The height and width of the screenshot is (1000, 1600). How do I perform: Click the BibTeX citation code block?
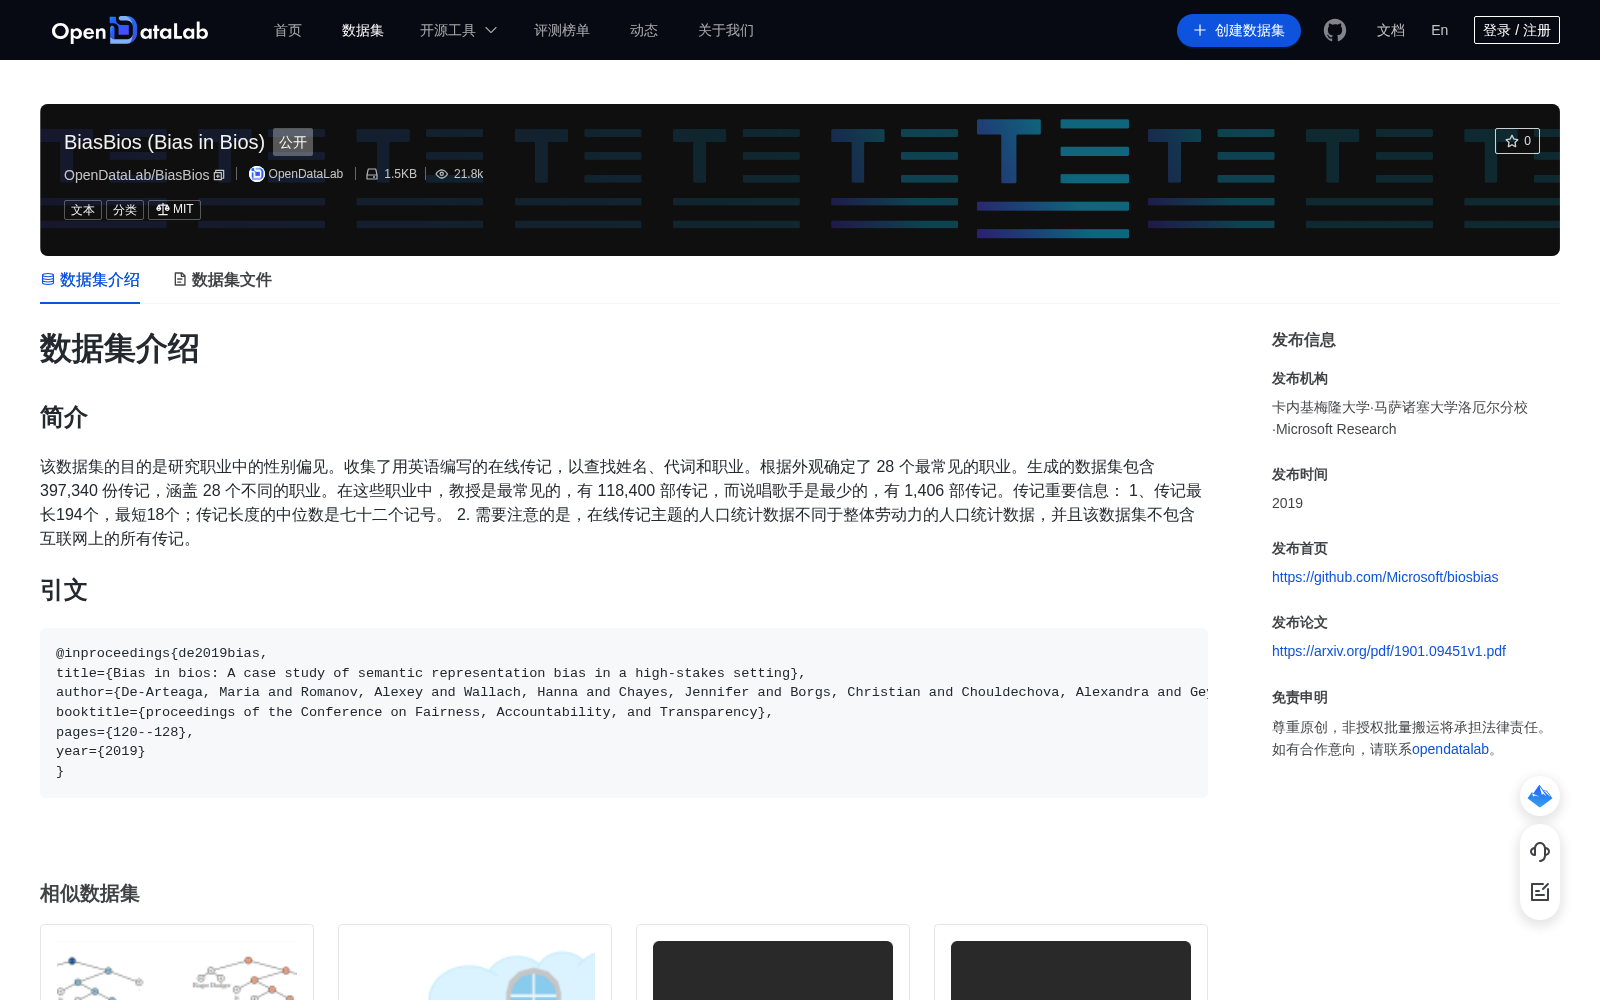[624, 713]
